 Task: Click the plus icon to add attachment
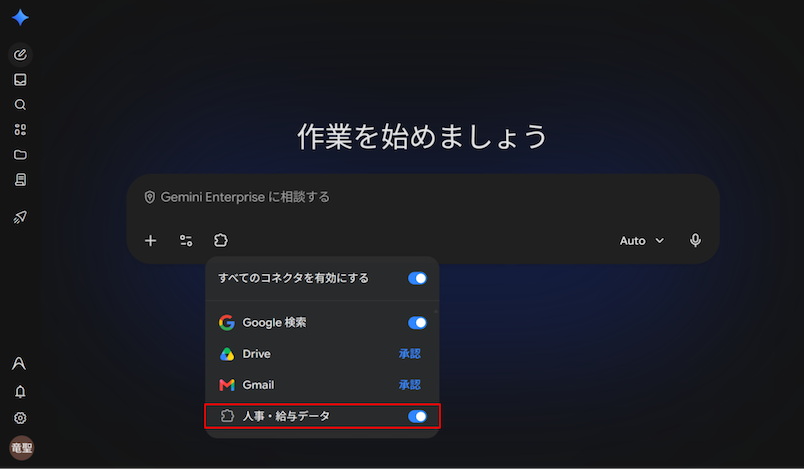(x=150, y=240)
